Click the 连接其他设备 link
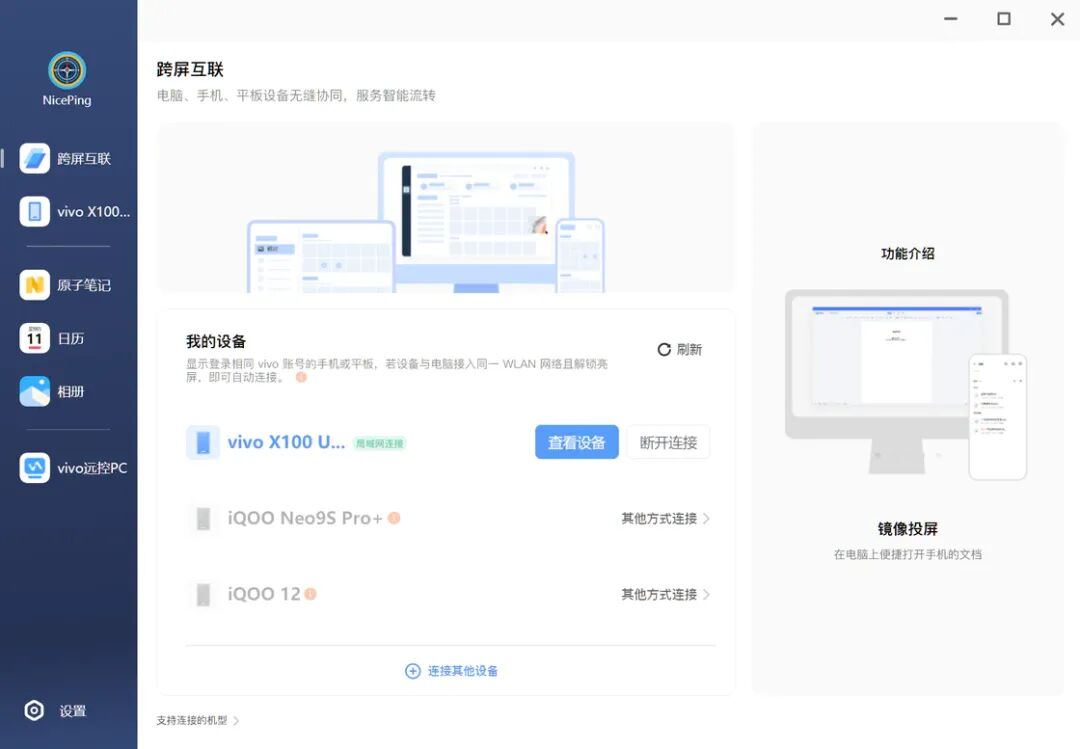The image size is (1080, 749). [451, 671]
